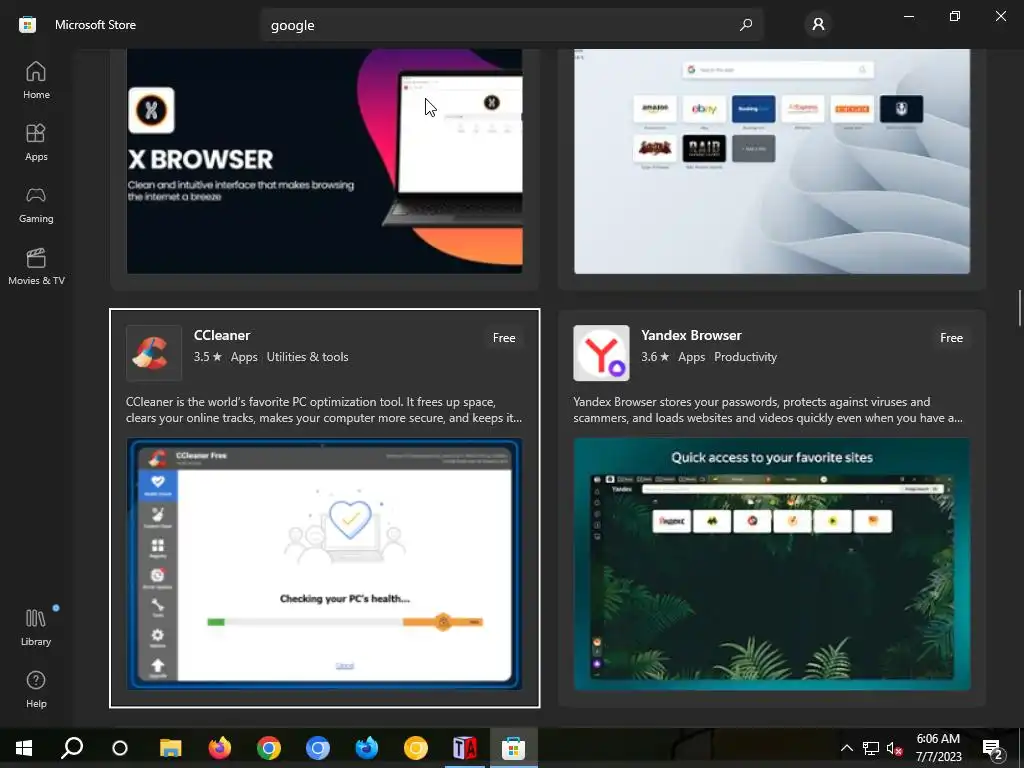The width and height of the screenshot is (1024, 768).
Task: Open the user account profile icon
Action: [818, 25]
